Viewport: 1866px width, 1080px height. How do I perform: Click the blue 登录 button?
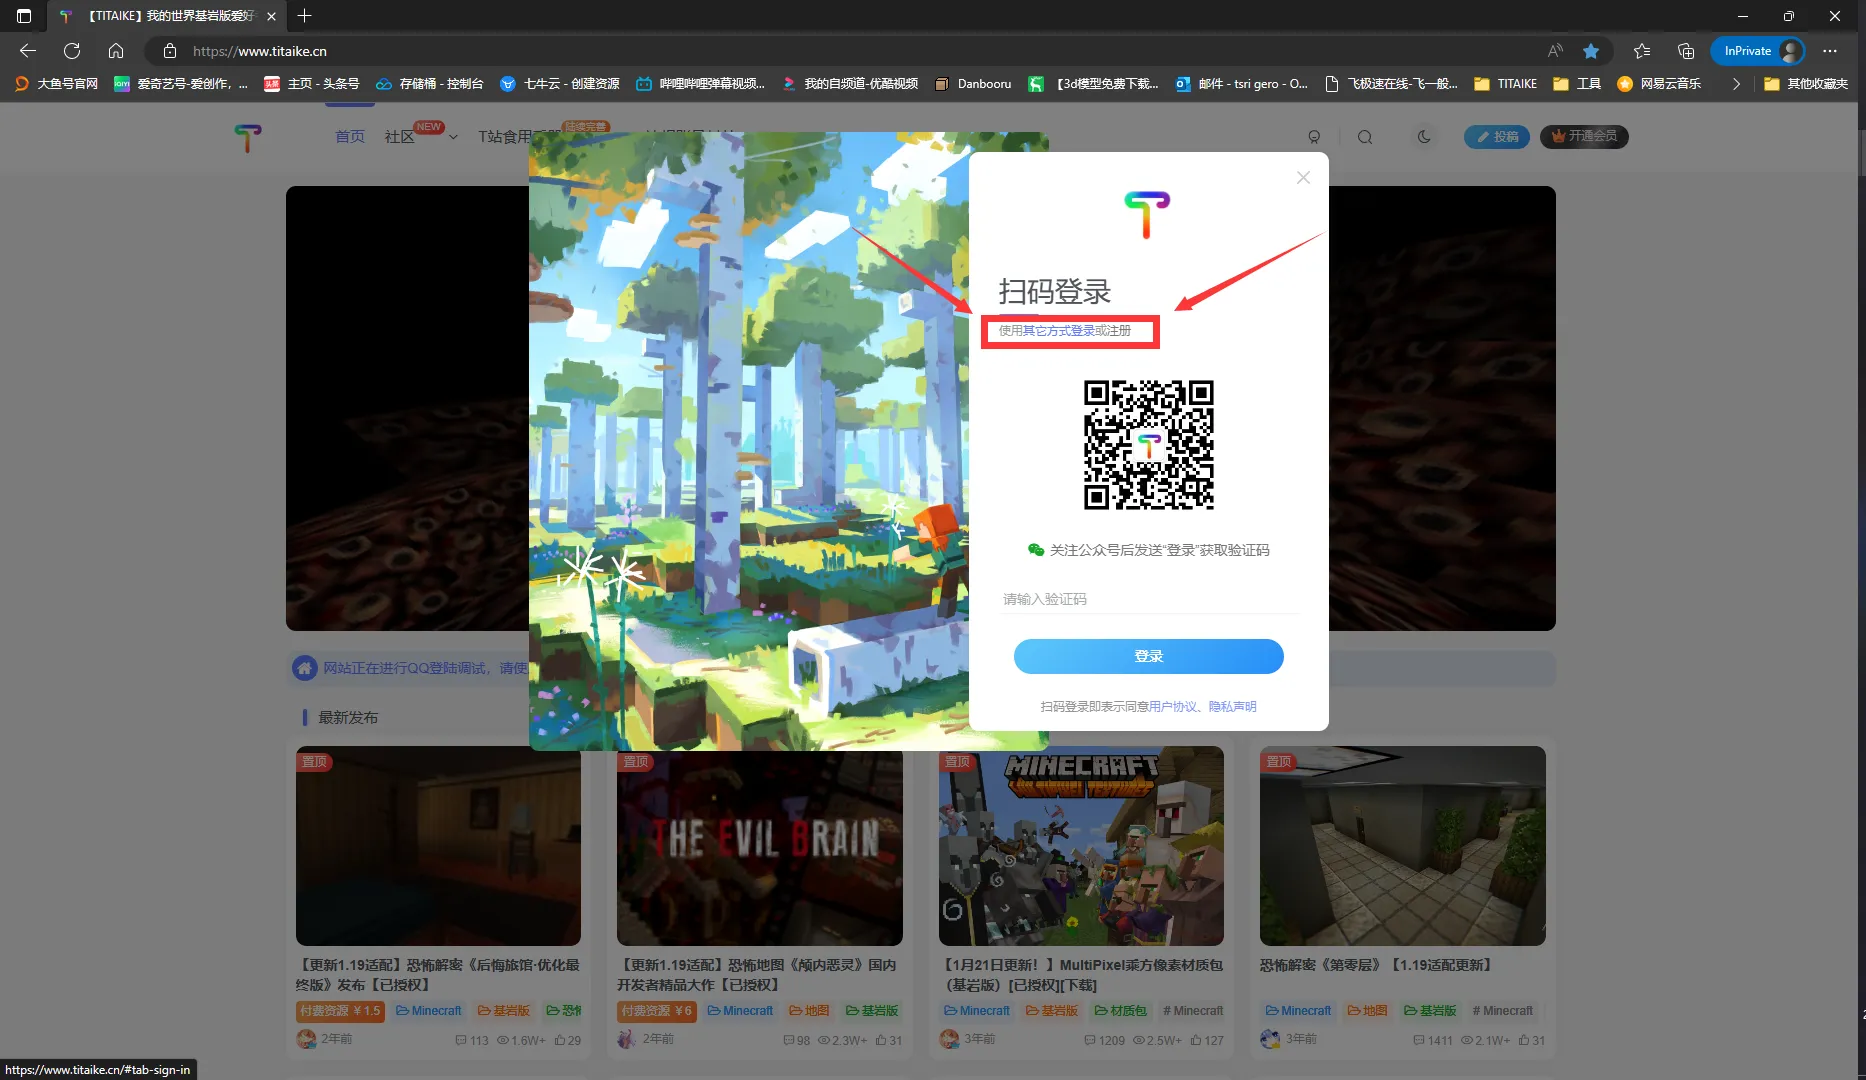pyautogui.click(x=1148, y=656)
